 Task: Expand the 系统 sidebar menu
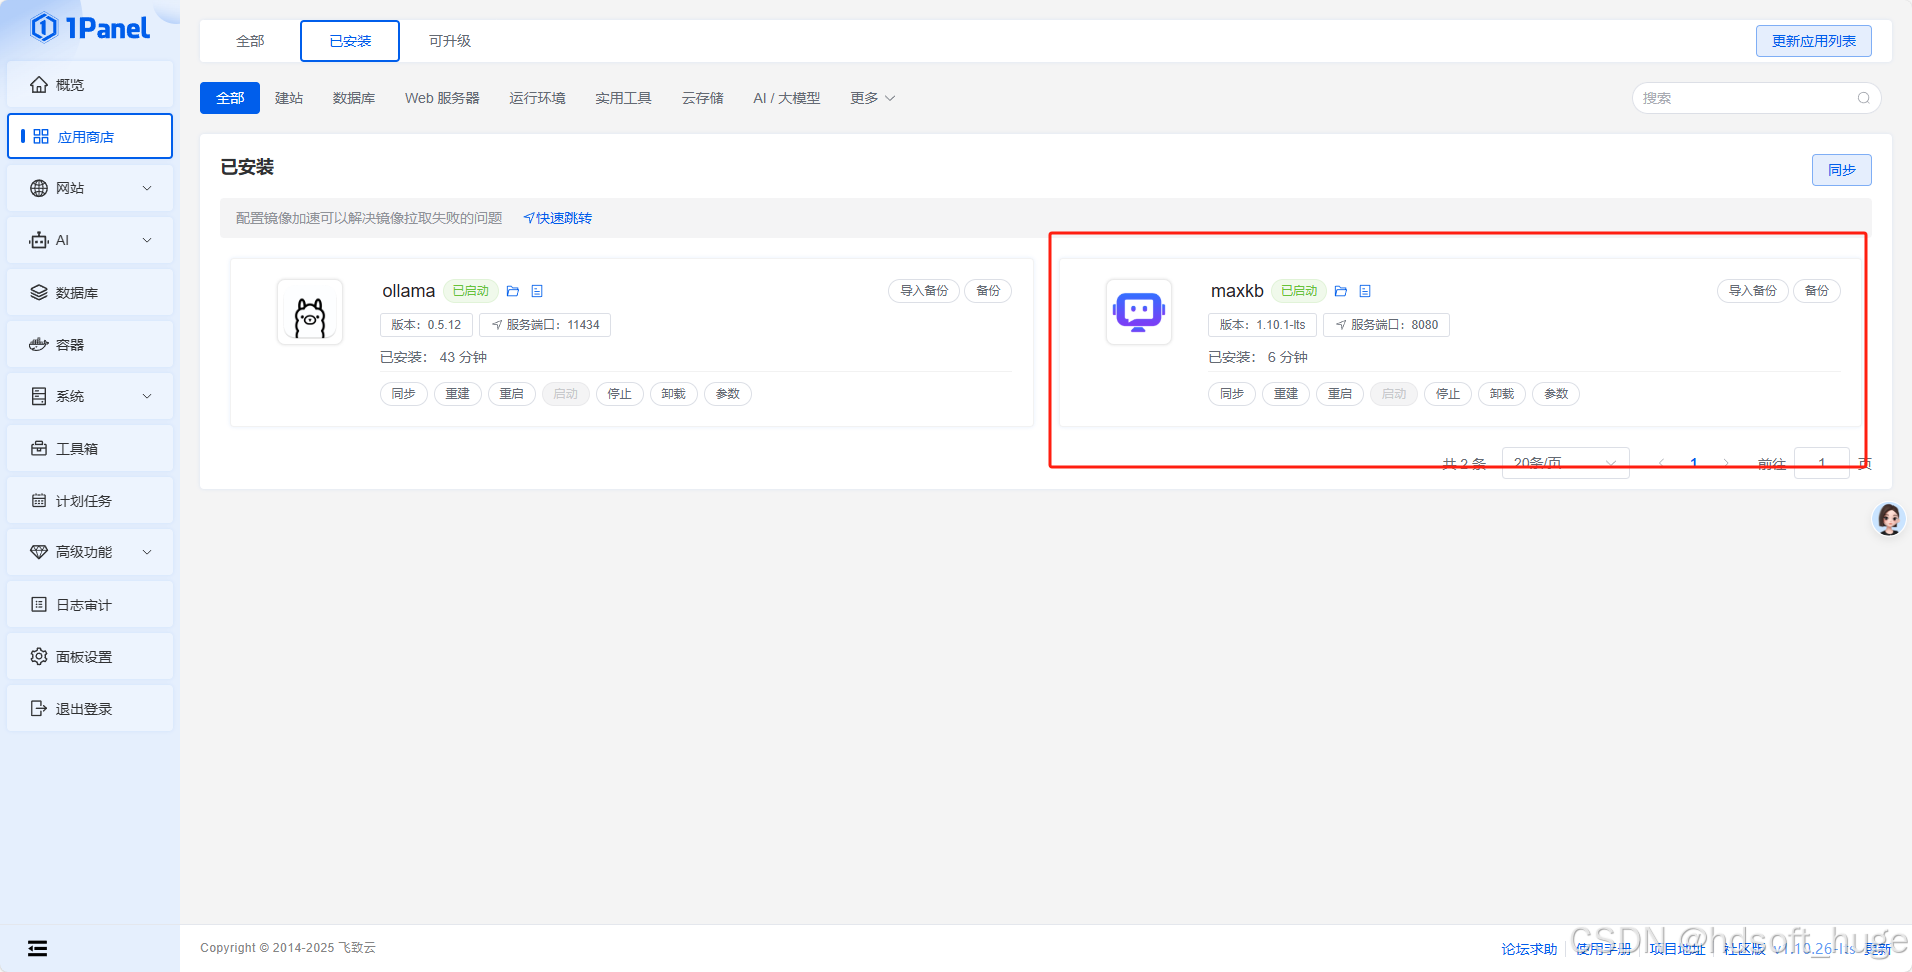(90, 396)
